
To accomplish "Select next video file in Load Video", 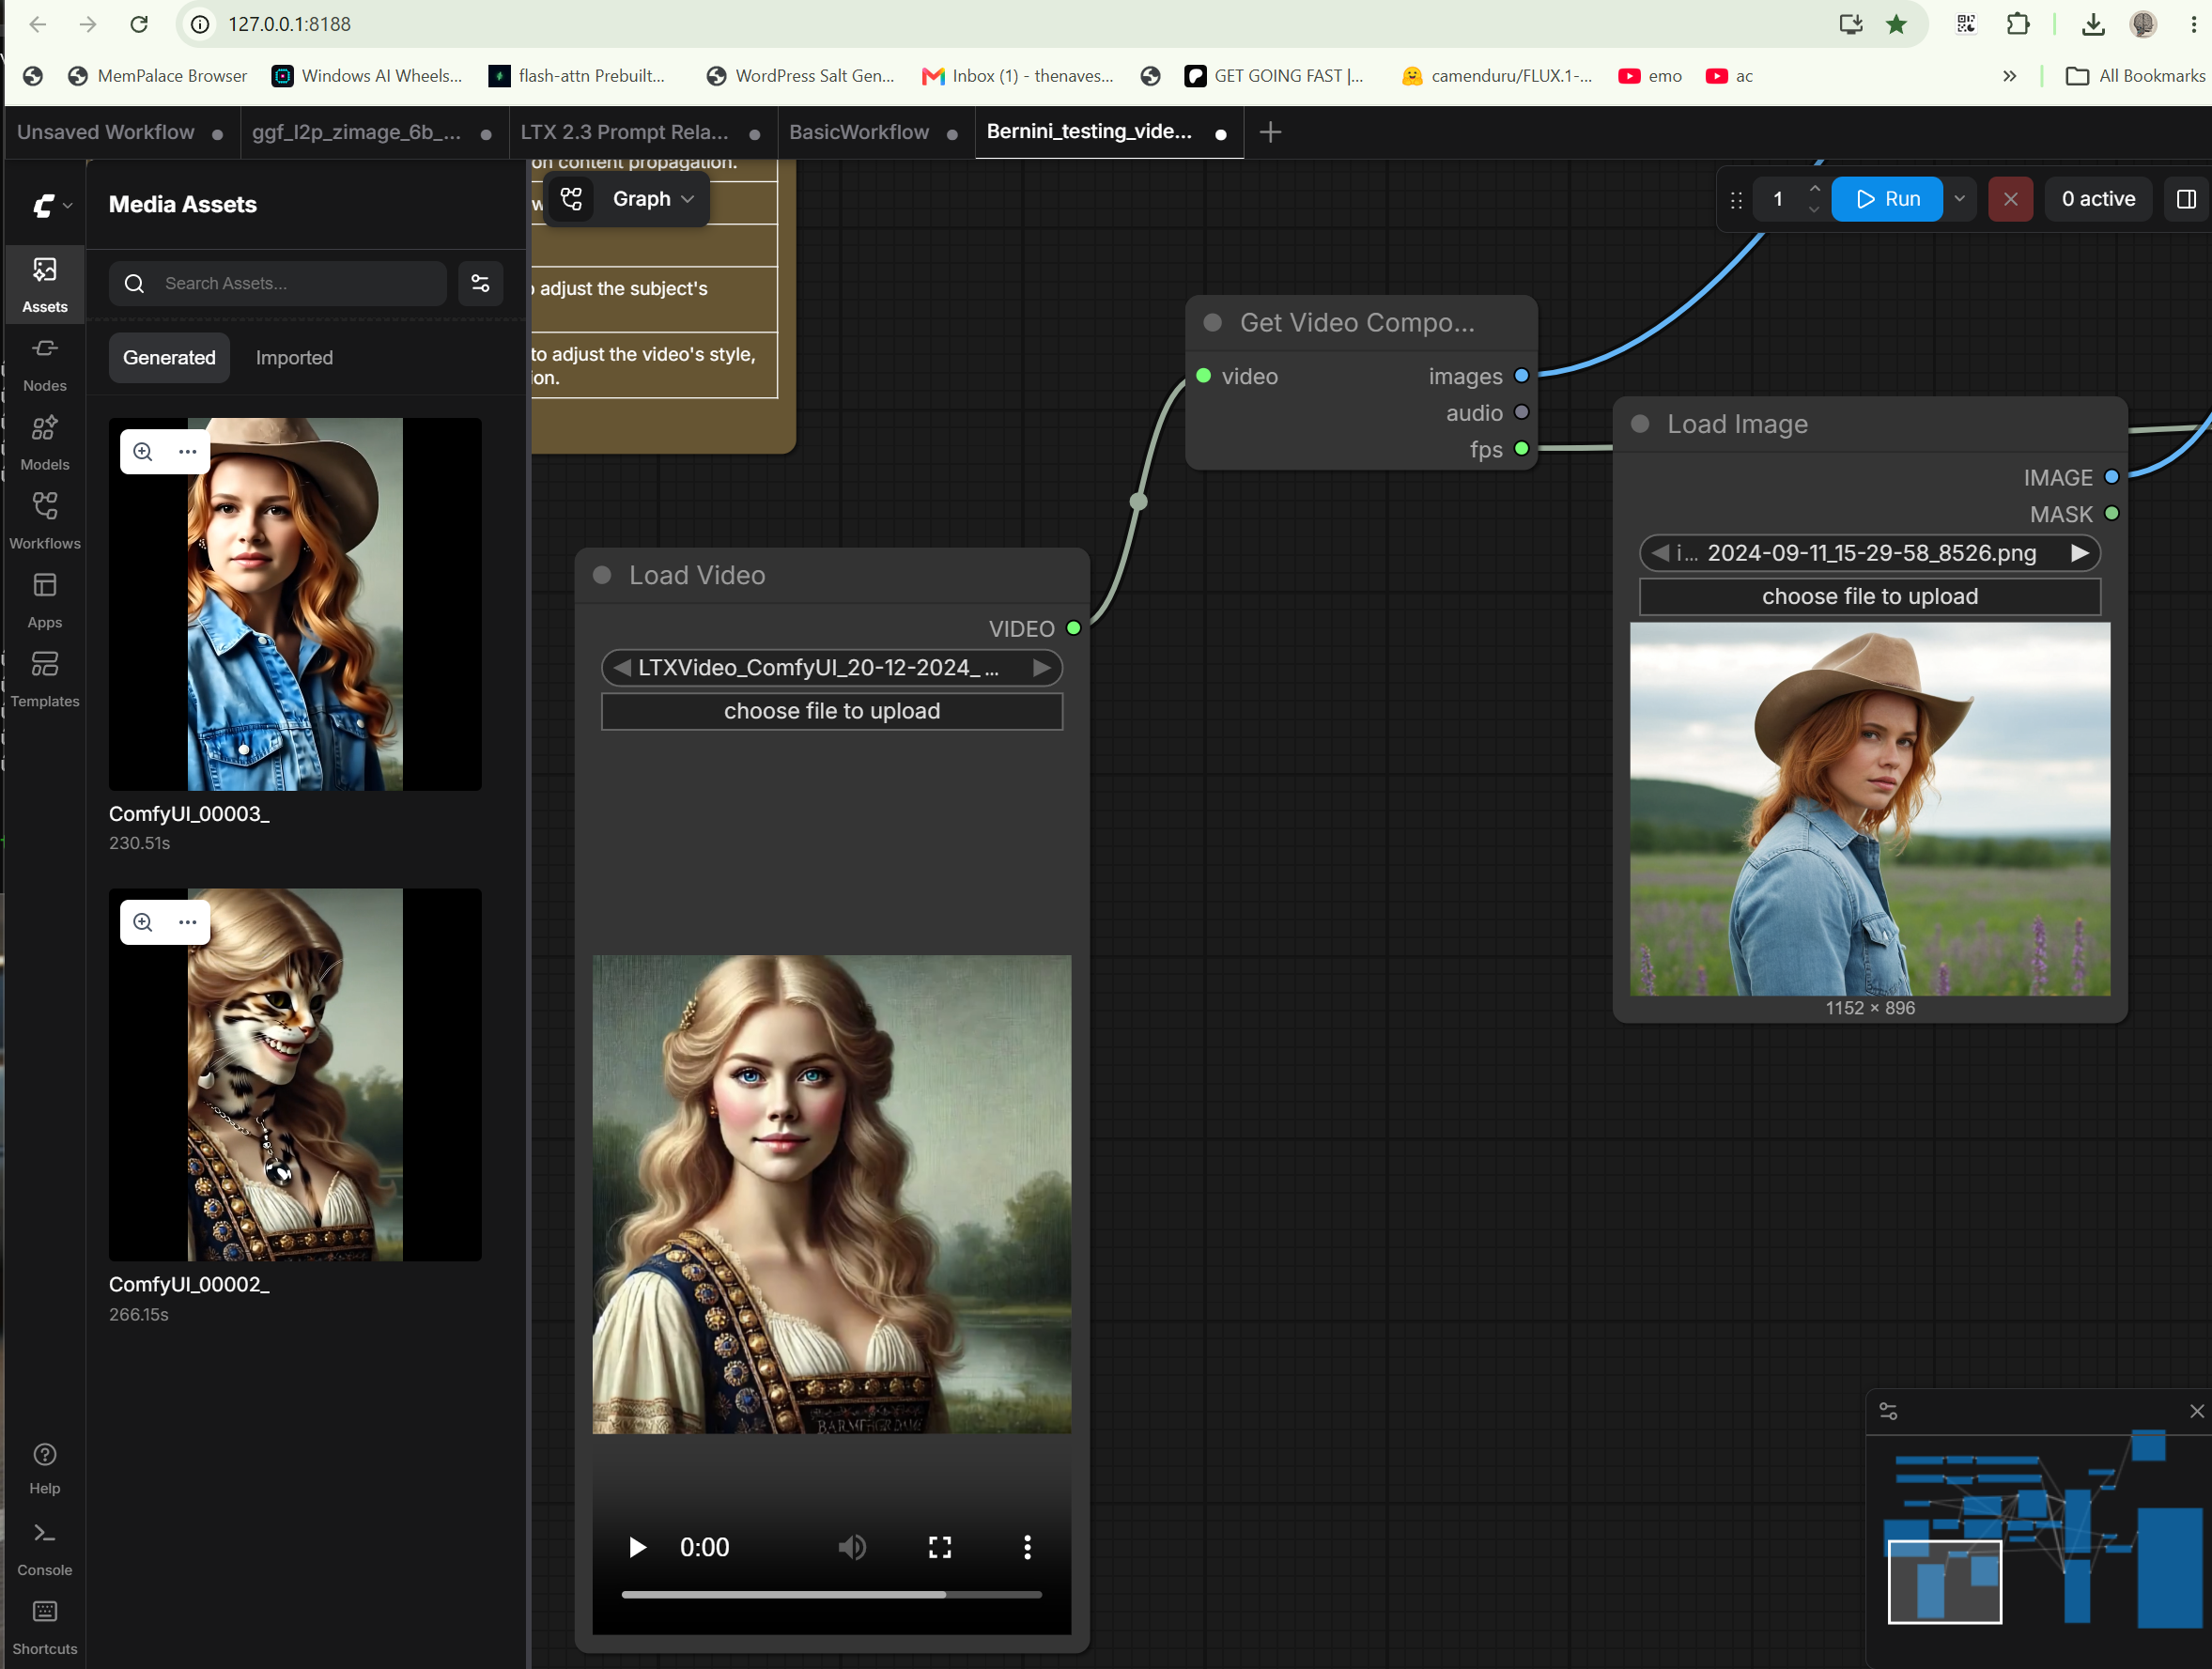I will click(1042, 668).
